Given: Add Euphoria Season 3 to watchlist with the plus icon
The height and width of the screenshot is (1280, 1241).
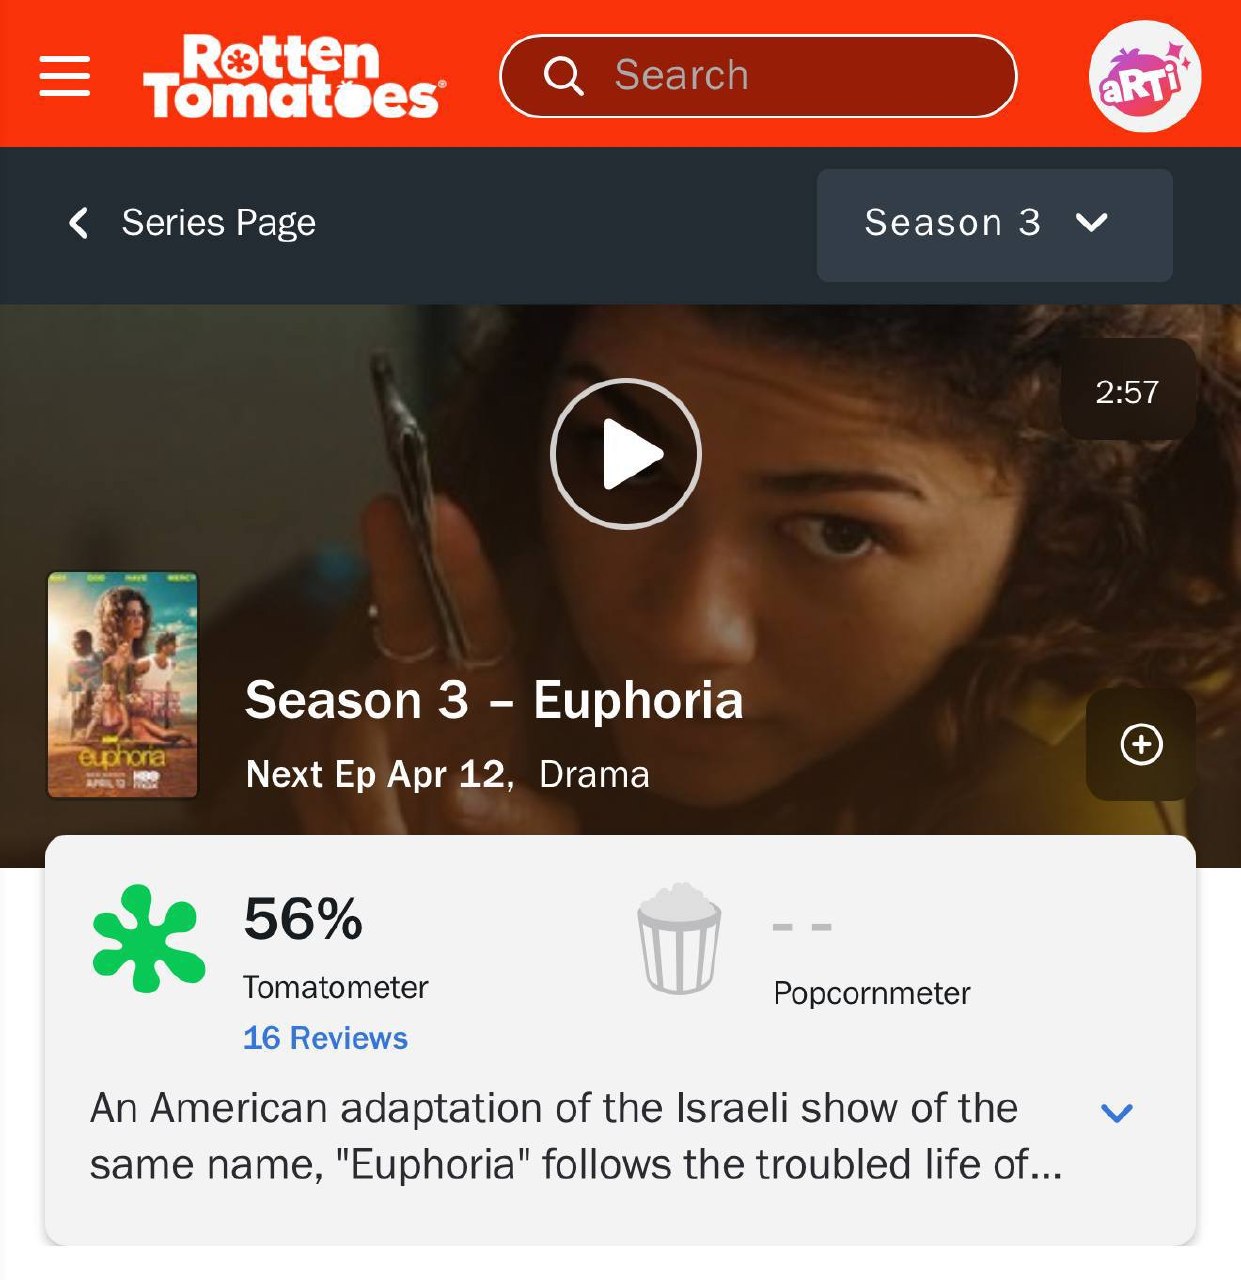Looking at the screenshot, I should pos(1141,744).
